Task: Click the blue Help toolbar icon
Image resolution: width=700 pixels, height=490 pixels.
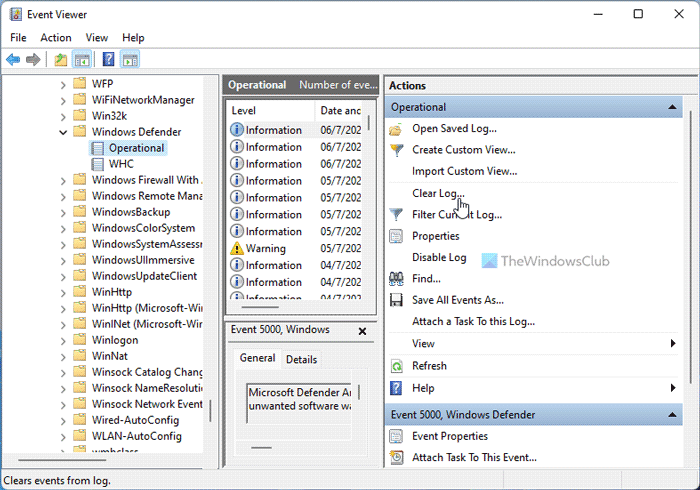Action: tap(108, 59)
